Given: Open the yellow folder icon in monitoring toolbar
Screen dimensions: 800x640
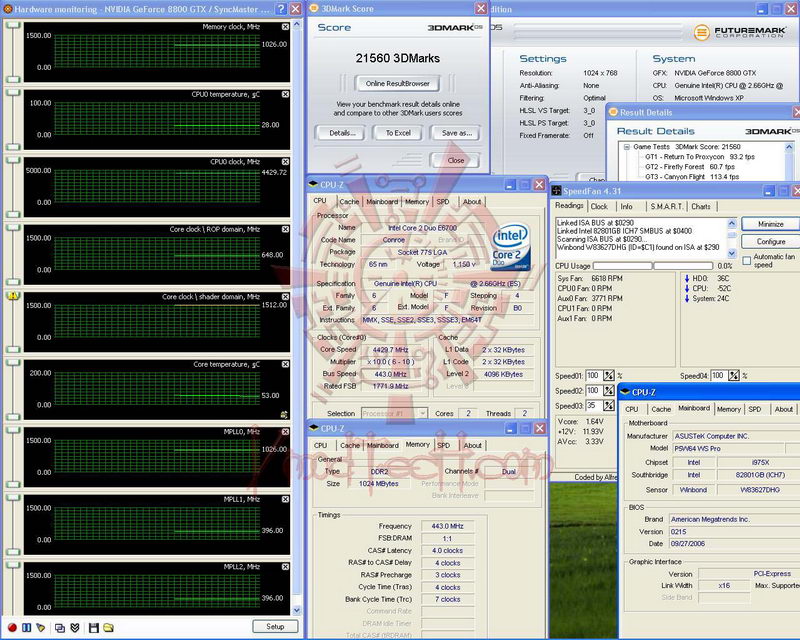Looking at the screenshot, I should (107, 627).
